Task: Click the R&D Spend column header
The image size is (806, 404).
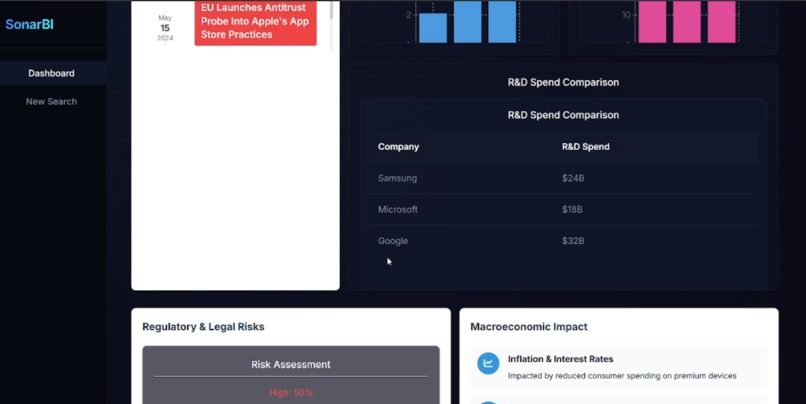Action: pyautogui.click(x=585, y=146)
